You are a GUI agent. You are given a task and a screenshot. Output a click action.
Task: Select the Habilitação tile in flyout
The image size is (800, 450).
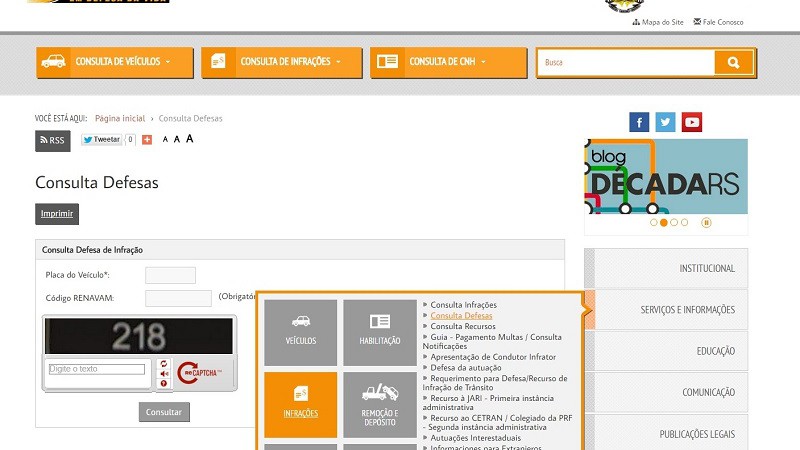point(380,333)
